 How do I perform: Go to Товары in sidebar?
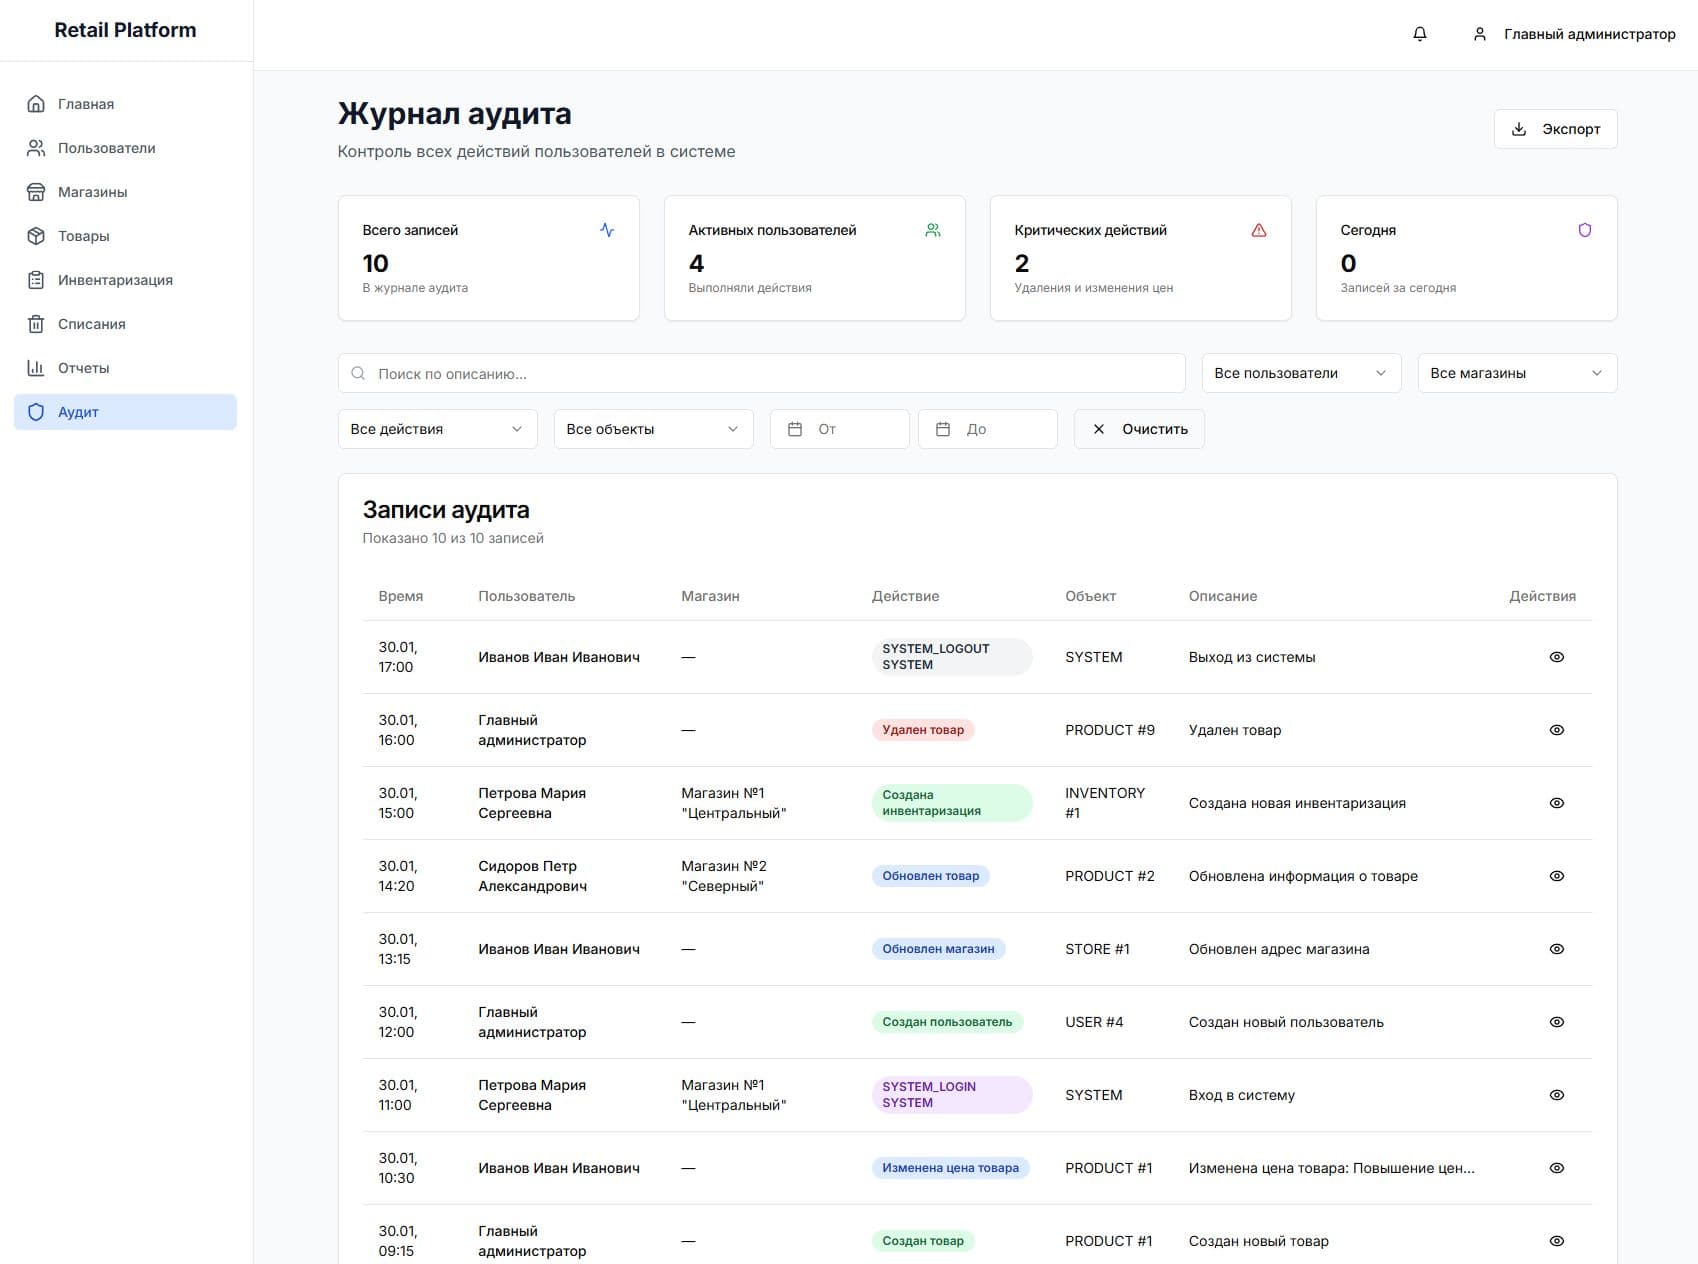point(84,236)
